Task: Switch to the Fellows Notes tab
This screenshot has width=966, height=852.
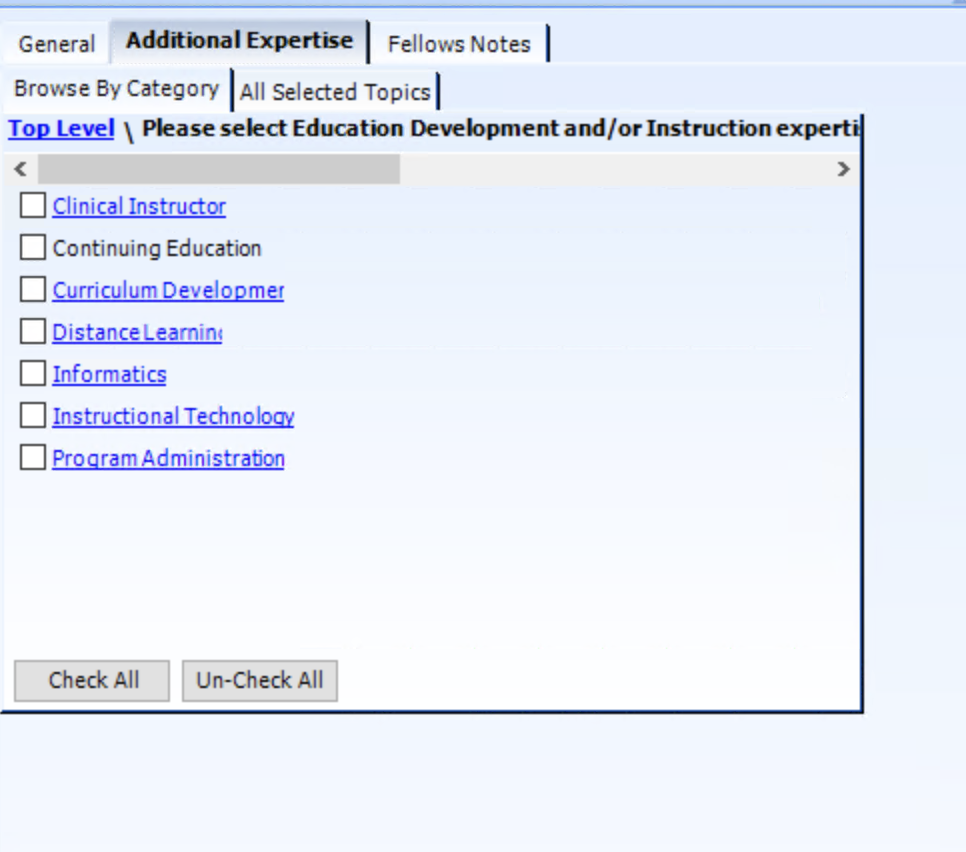Action: (459, 44)
